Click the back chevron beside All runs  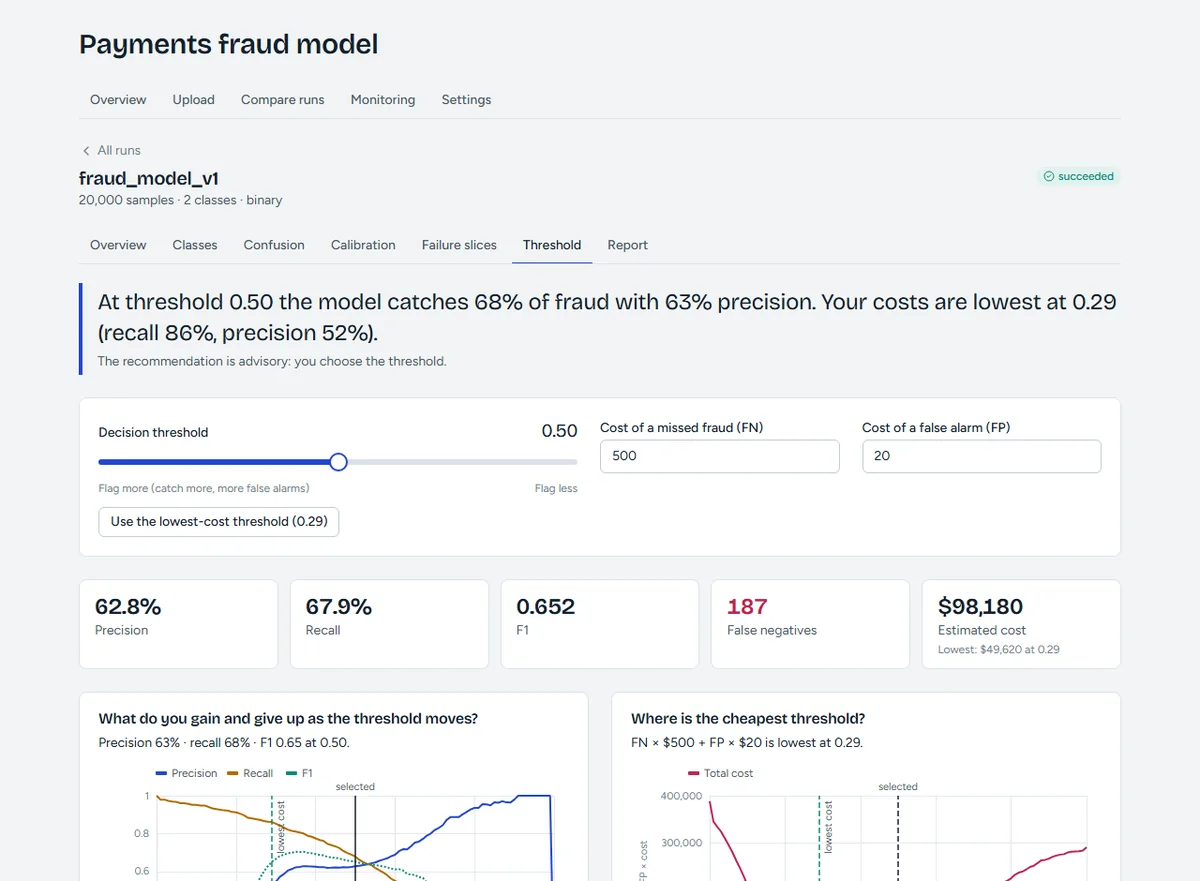[x=86, y=151]
